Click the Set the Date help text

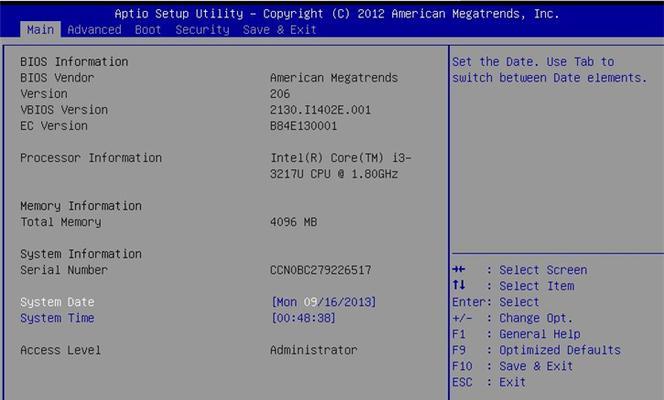tap(549, 70)
